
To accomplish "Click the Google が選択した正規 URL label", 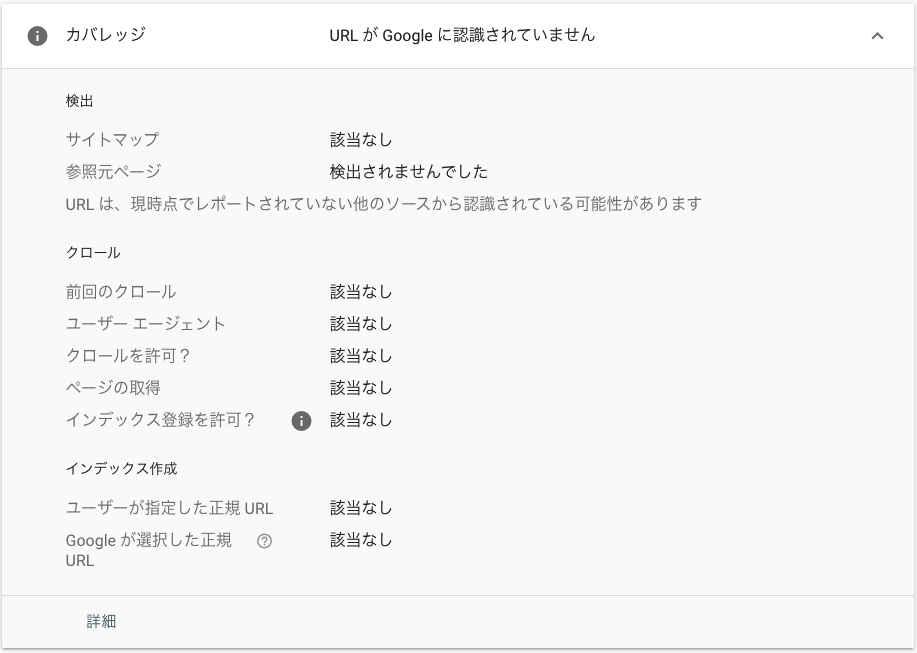I will (149, 550).
